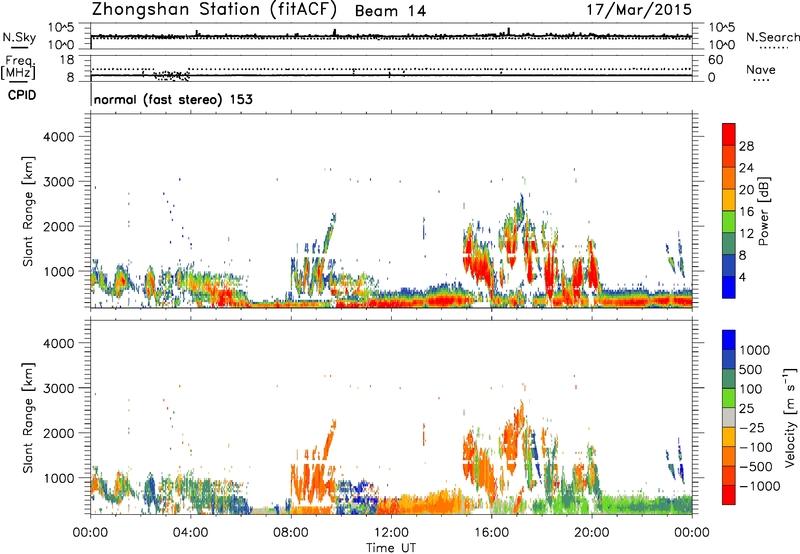Click the 'Time UT' axis label
Image resolution: width=800 pixels, height=554 pixels.
391,548
